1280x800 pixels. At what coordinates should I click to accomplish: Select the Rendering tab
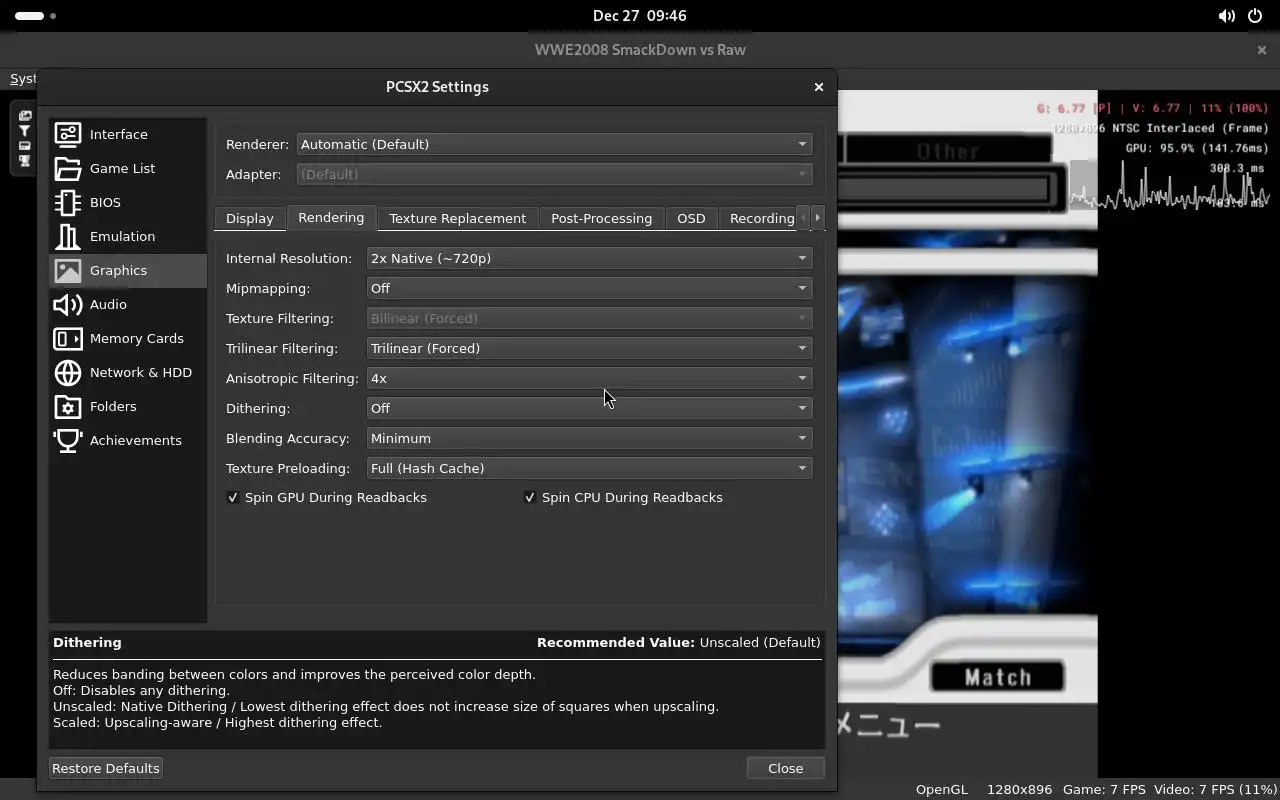(331, 217)
